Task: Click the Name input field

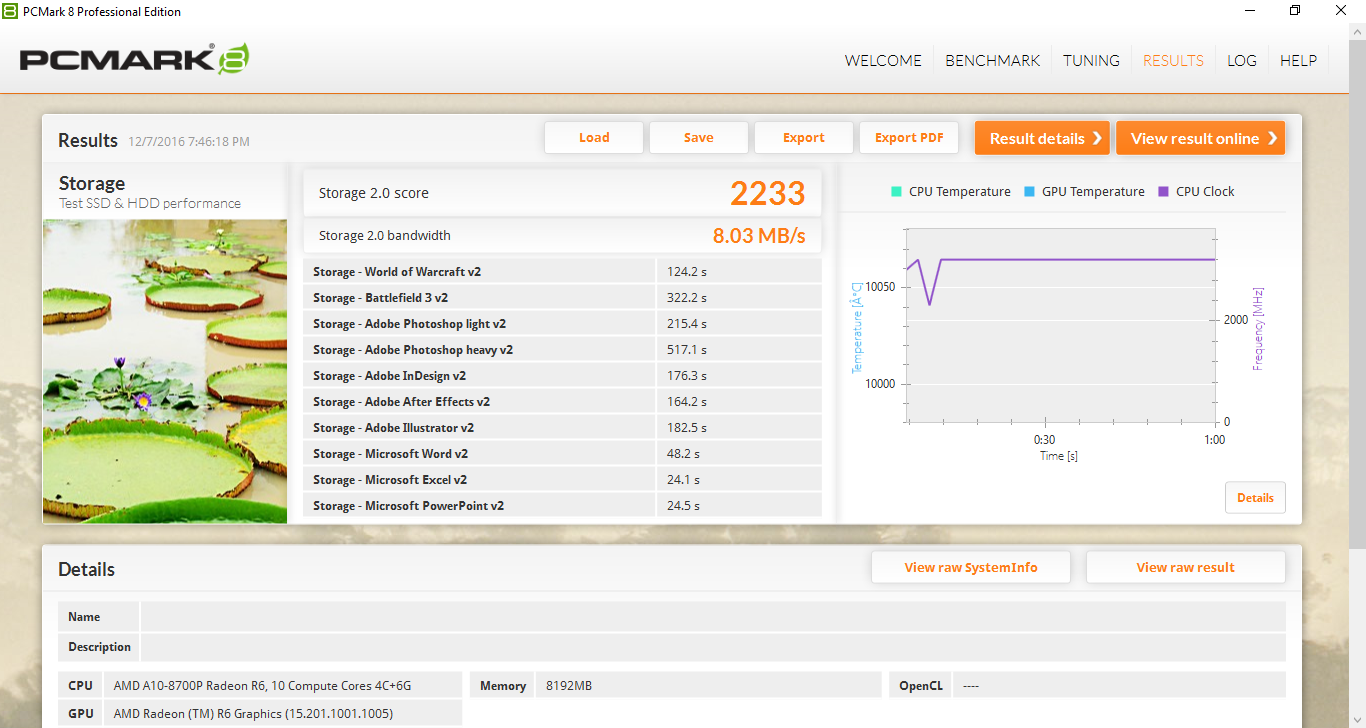Action: (713, 617)
